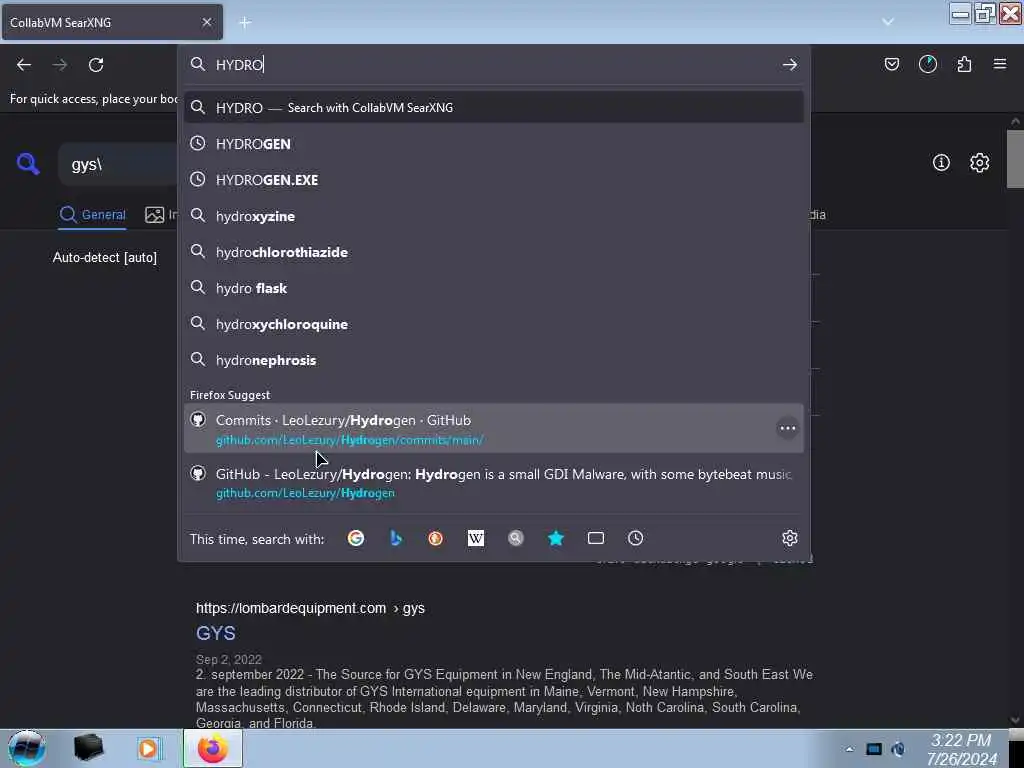
Task: Search this time with Bing
Action: pos(396,538)
